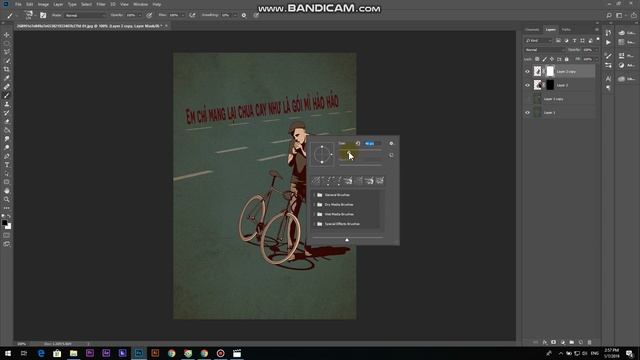Open the File menu
Viewport: 640px width, 360px height.
point(18,4)
